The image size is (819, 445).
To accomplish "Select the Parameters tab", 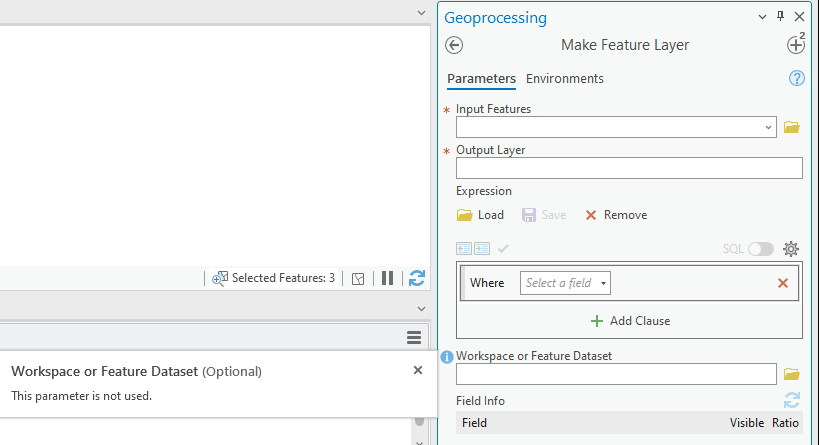I will 481,78.
